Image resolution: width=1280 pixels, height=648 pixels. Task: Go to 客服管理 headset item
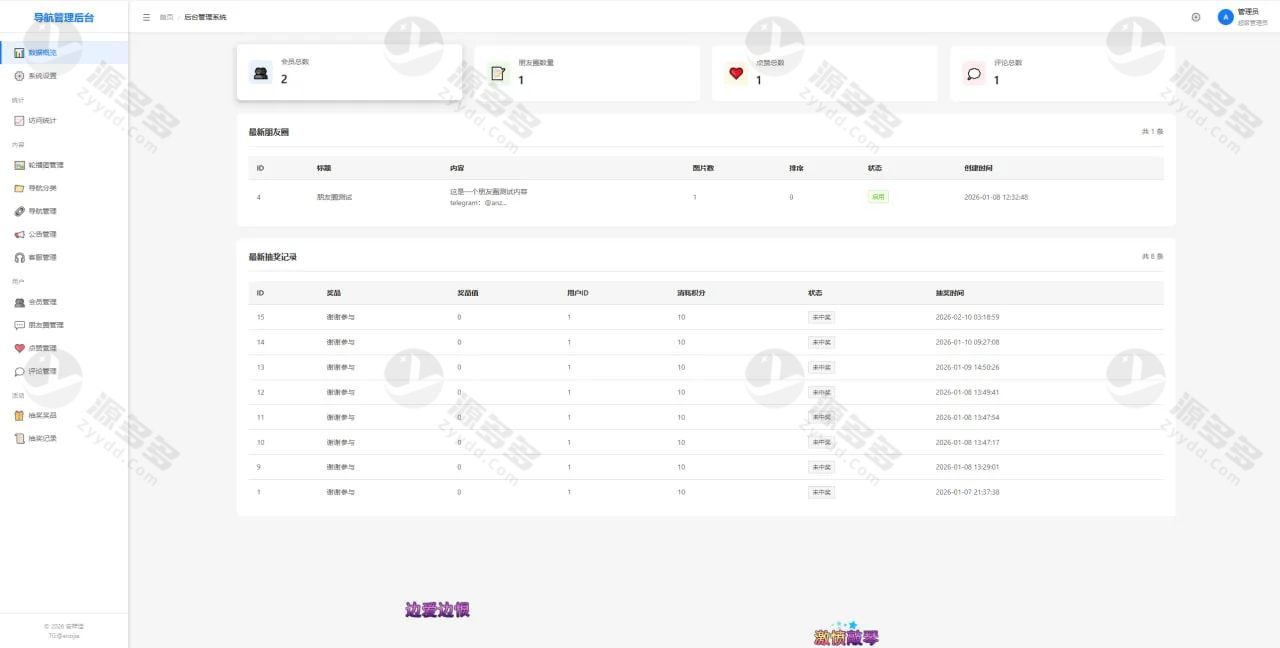pyautogui.click(x=42, y=258)
